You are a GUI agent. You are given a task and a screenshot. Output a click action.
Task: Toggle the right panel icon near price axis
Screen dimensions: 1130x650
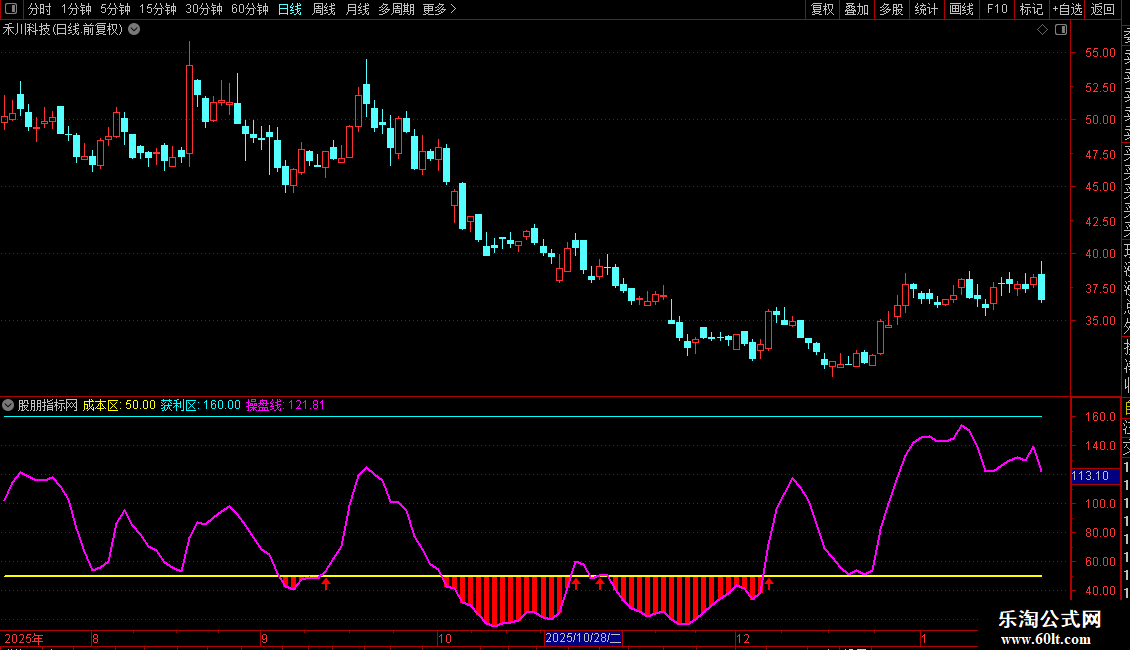1060,29
